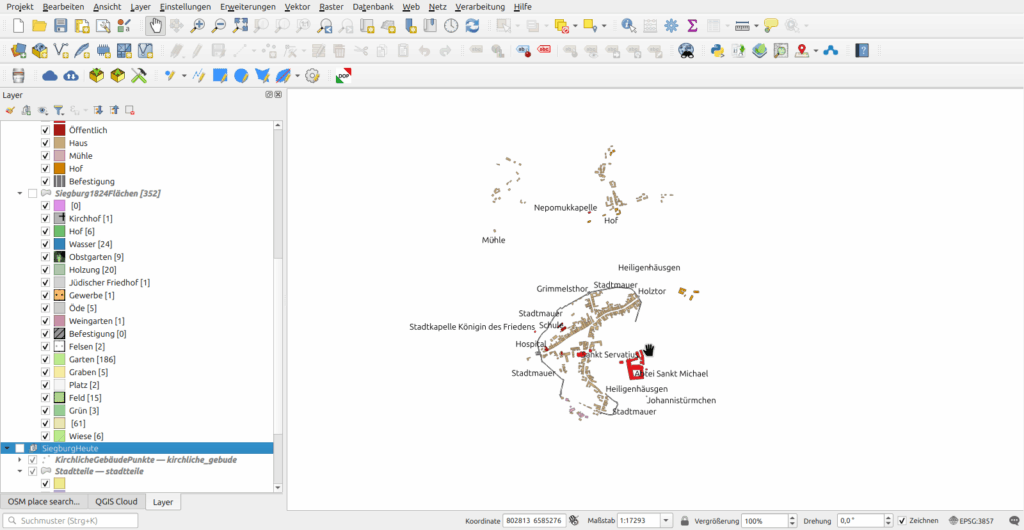Open the Maßstab scale dropdown
The width and height of the screenshot is (1024, 530).
coord(669,521)
